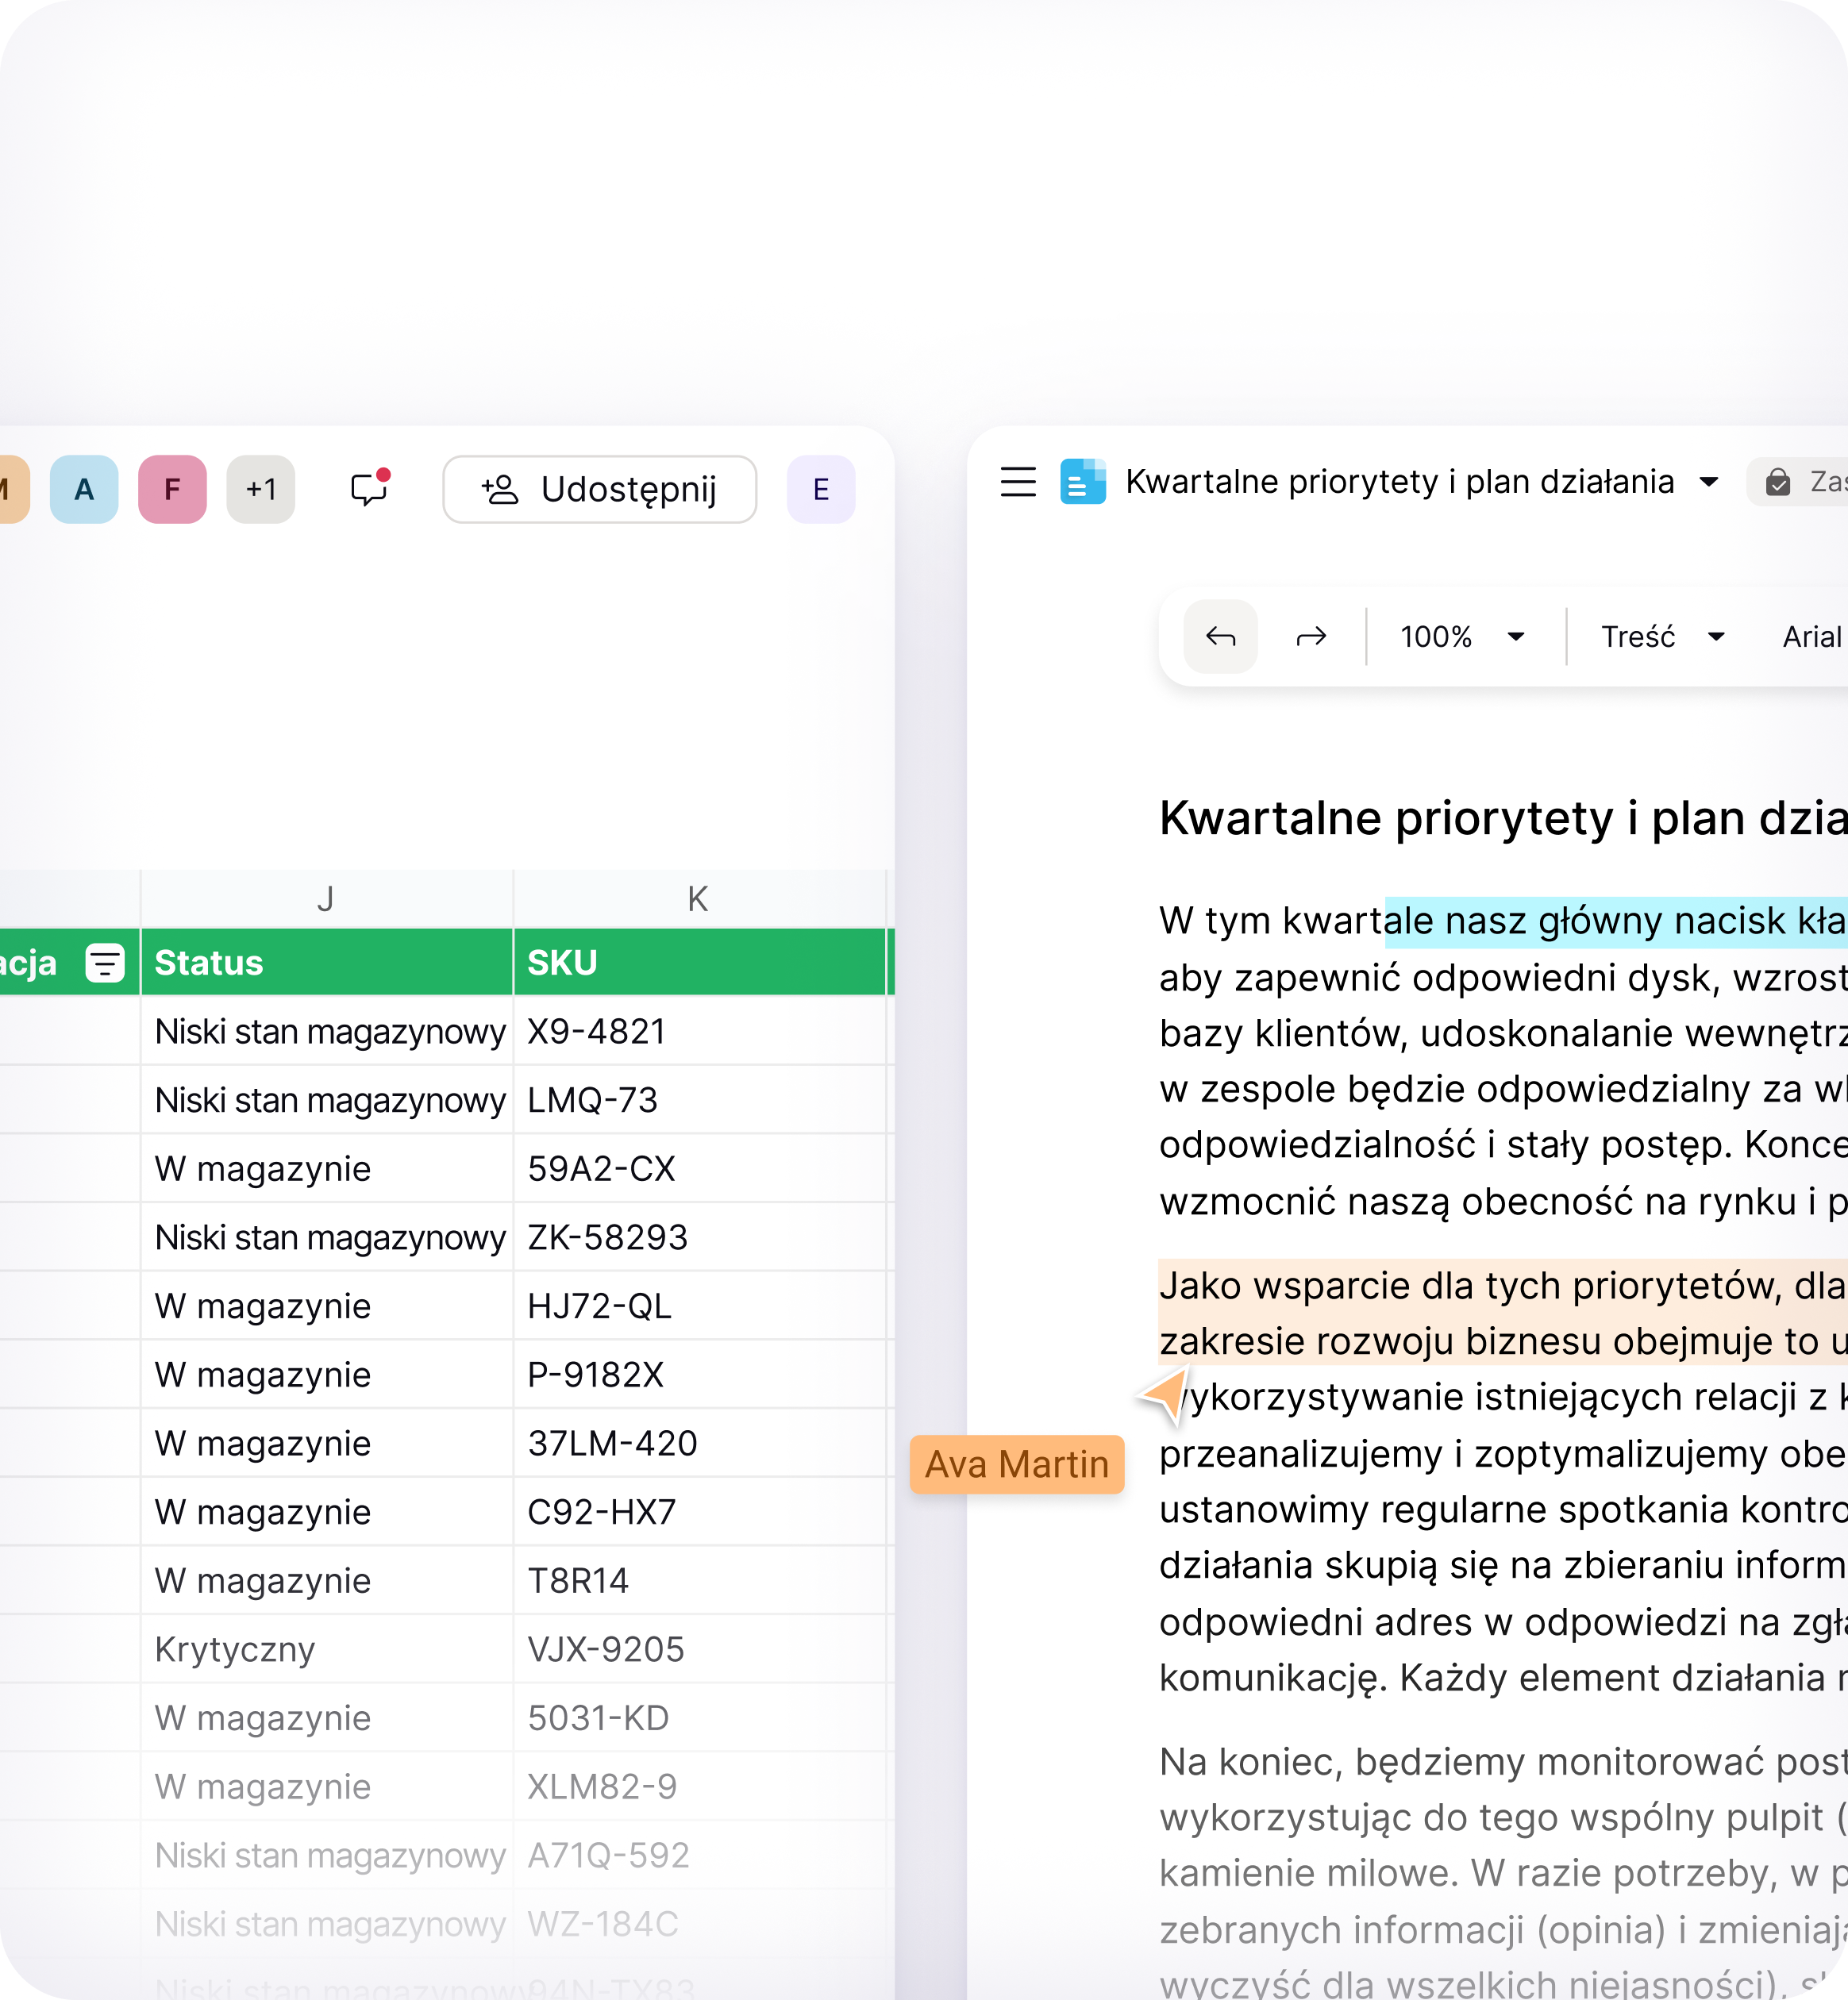
Task: Open the hamburger menu in the document window
Action: 1018,482
